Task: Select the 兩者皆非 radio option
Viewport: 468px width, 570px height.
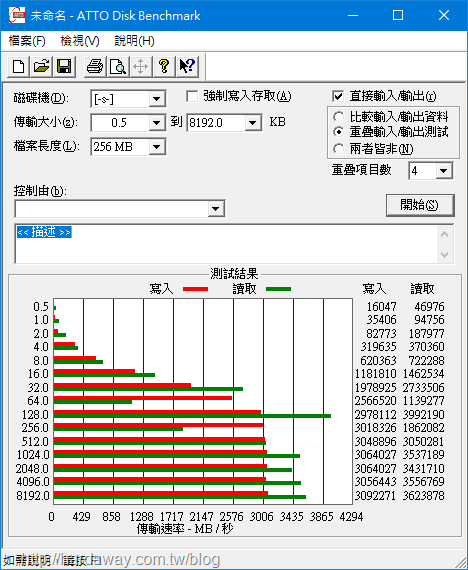Action: click(338, 149)
